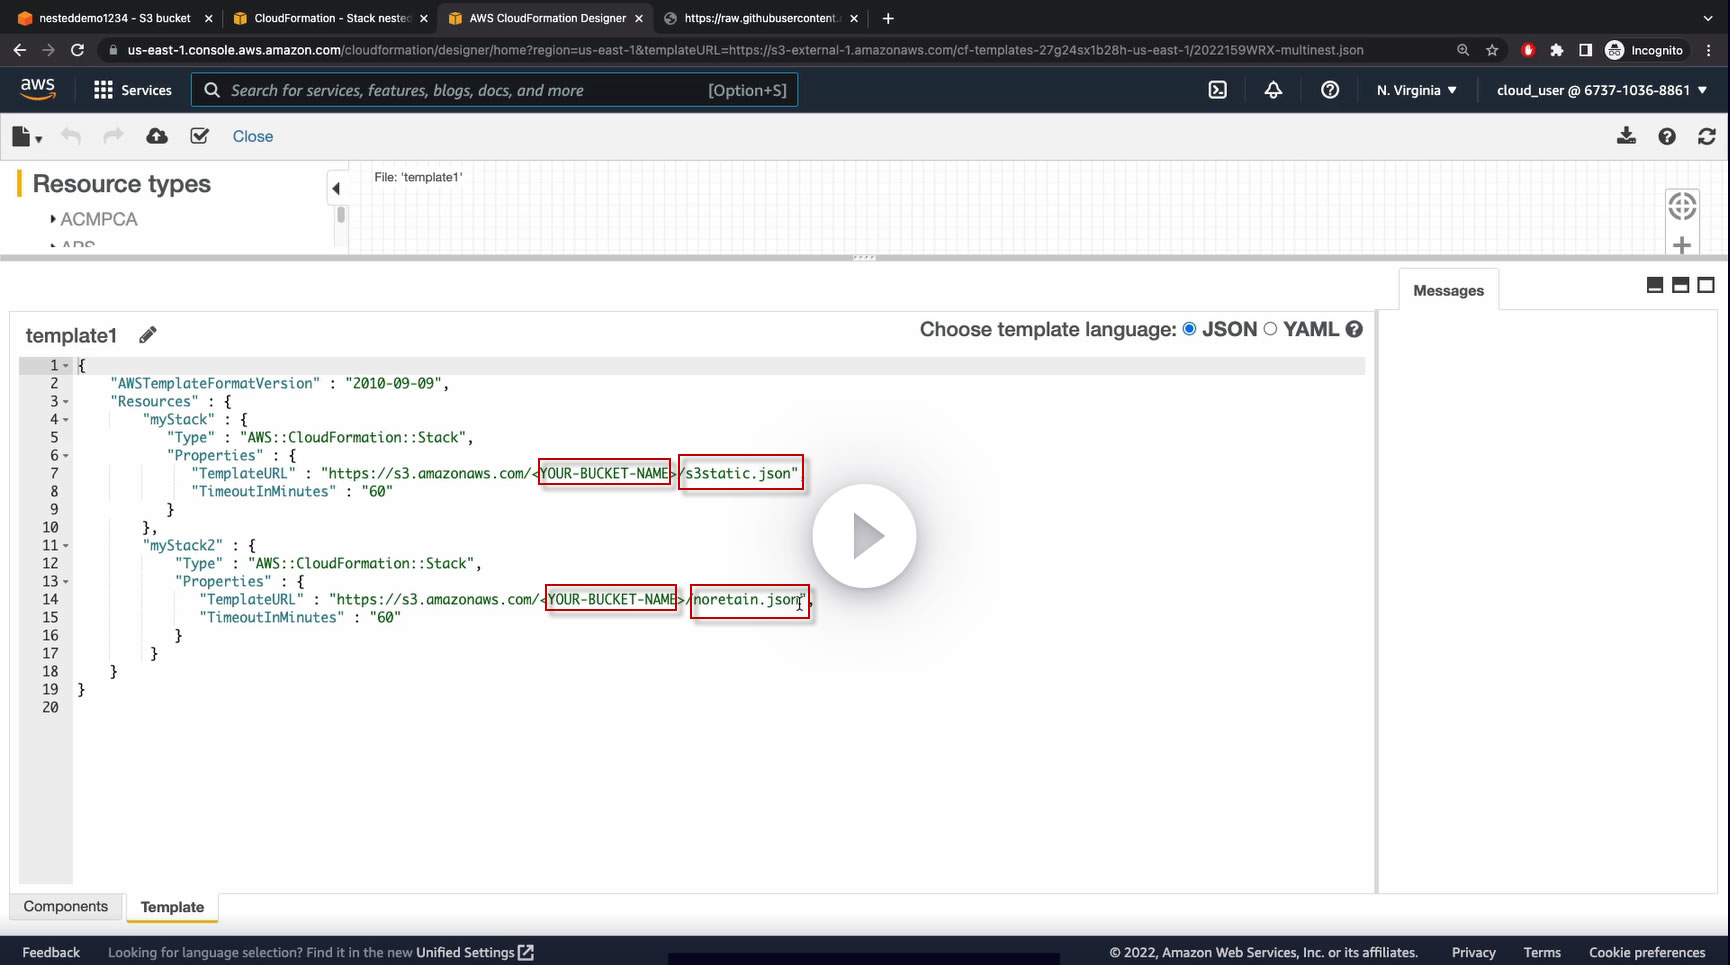
Task: Validate the template with checkbox icon
Action: [200, 136]
